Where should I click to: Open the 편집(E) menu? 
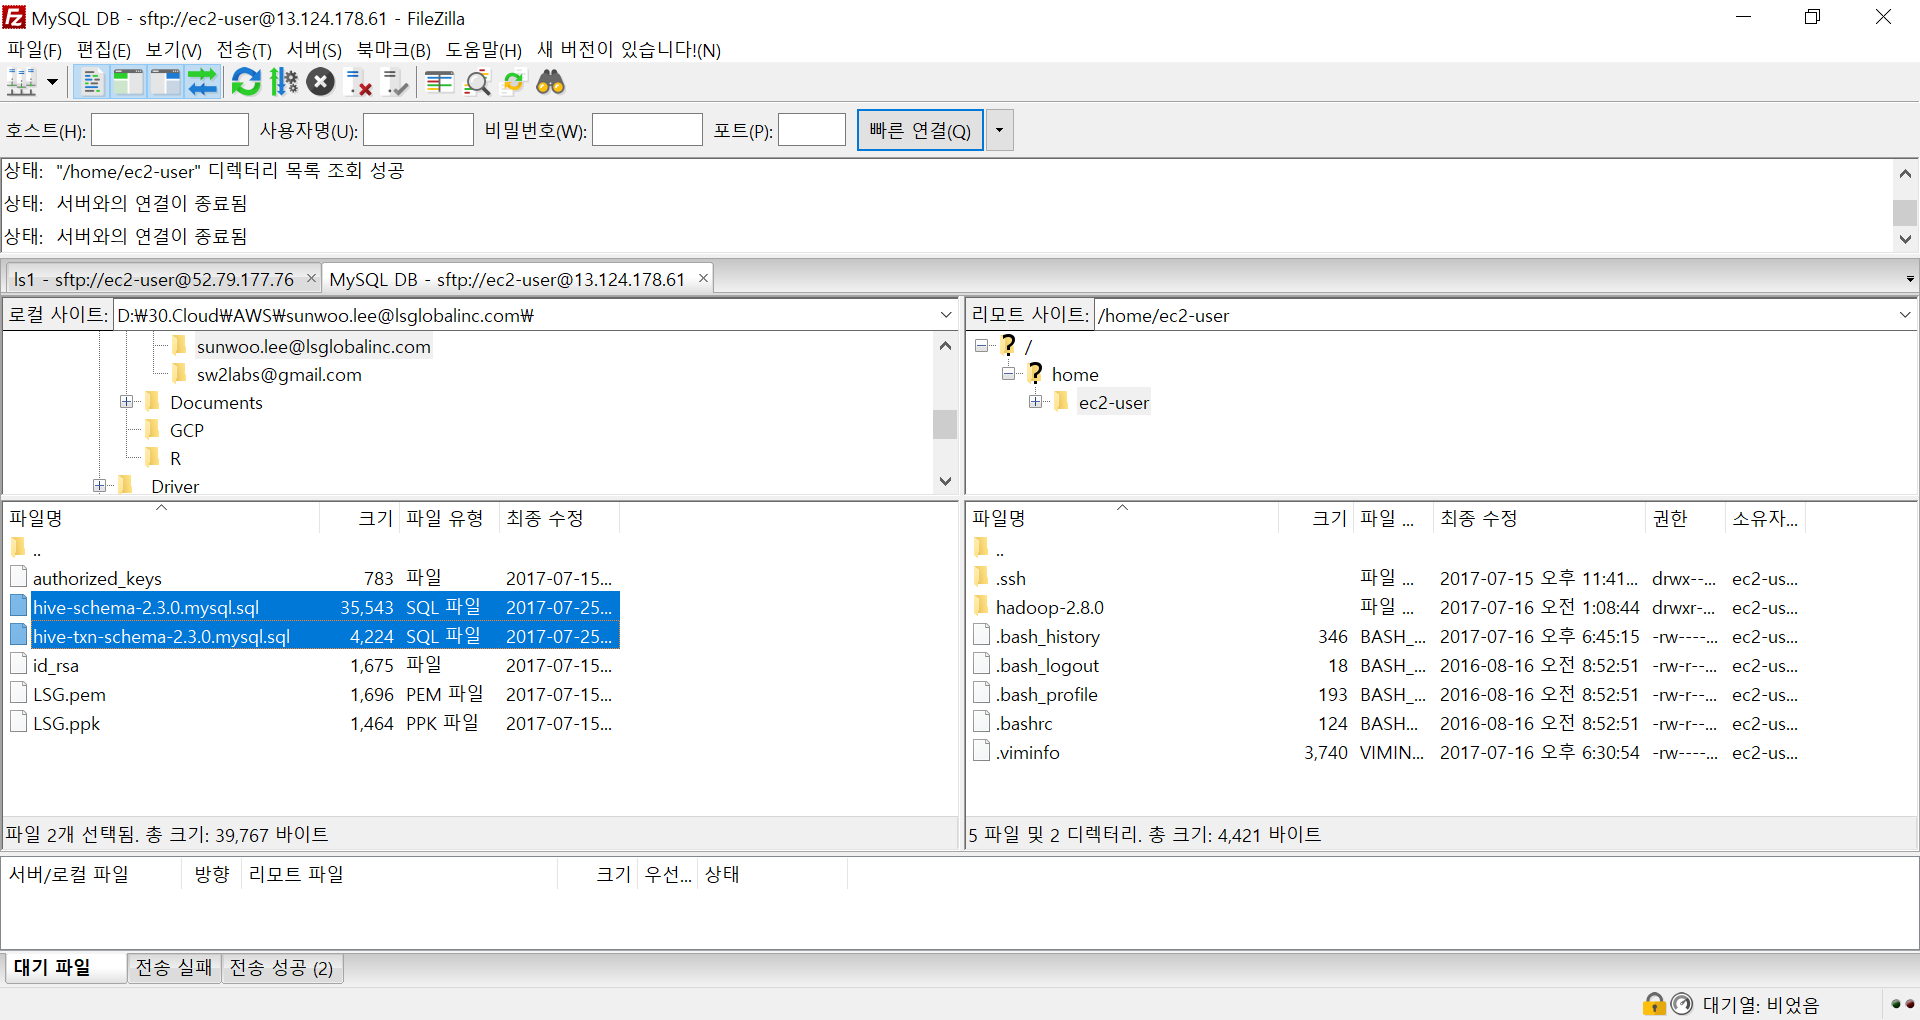point(104,50)
